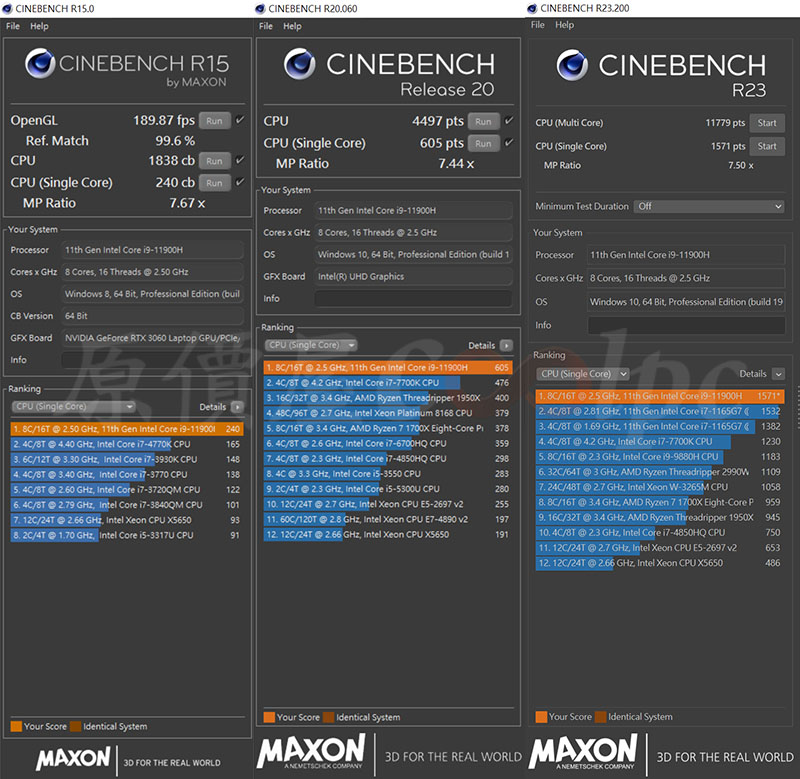Toggle the CPU test checkbox in R20
The image size is (800, 779).
coord(509,121)
